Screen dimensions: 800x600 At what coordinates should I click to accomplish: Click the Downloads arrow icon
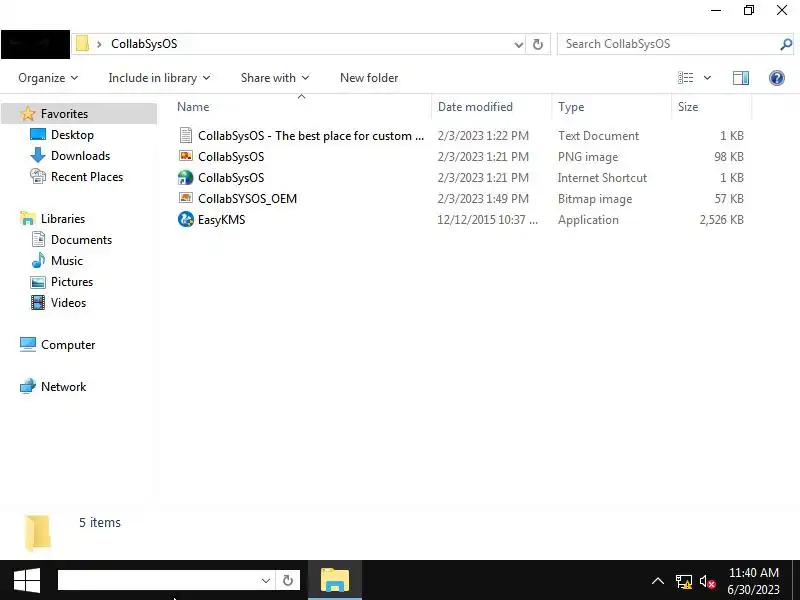click(38, 155)
